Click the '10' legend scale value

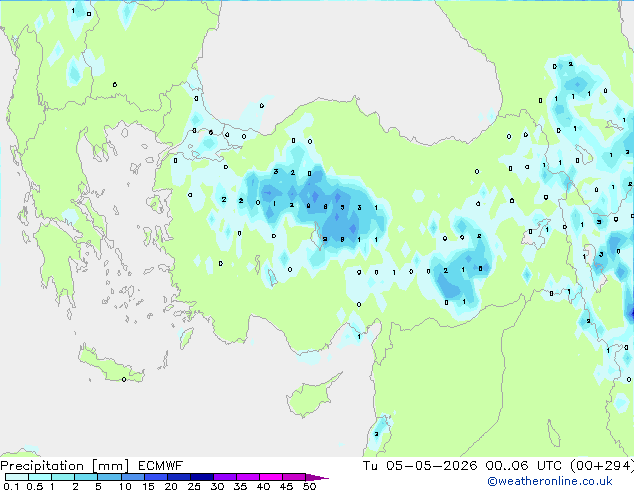pos(125,486)
